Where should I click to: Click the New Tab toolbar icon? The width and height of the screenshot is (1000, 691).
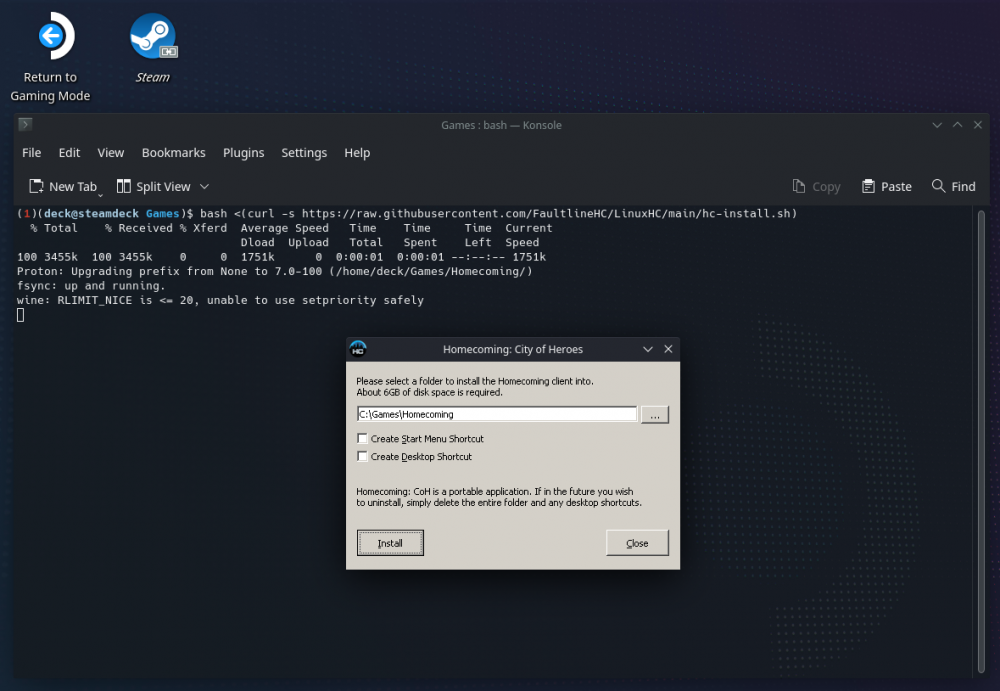(x=36, y=187)
